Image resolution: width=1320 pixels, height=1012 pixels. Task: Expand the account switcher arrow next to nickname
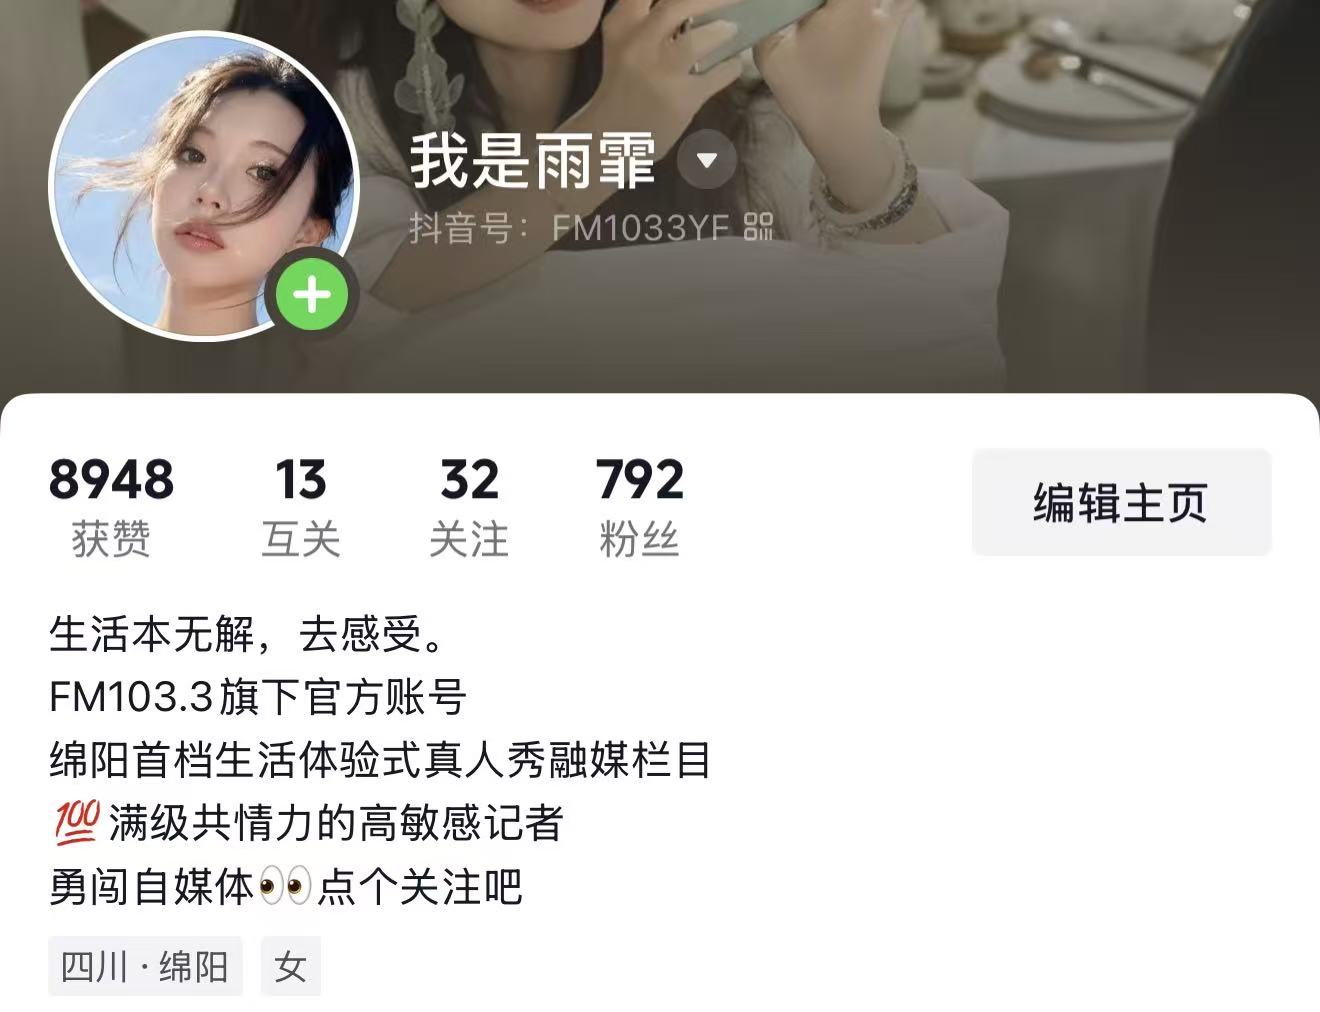point(707,159)
